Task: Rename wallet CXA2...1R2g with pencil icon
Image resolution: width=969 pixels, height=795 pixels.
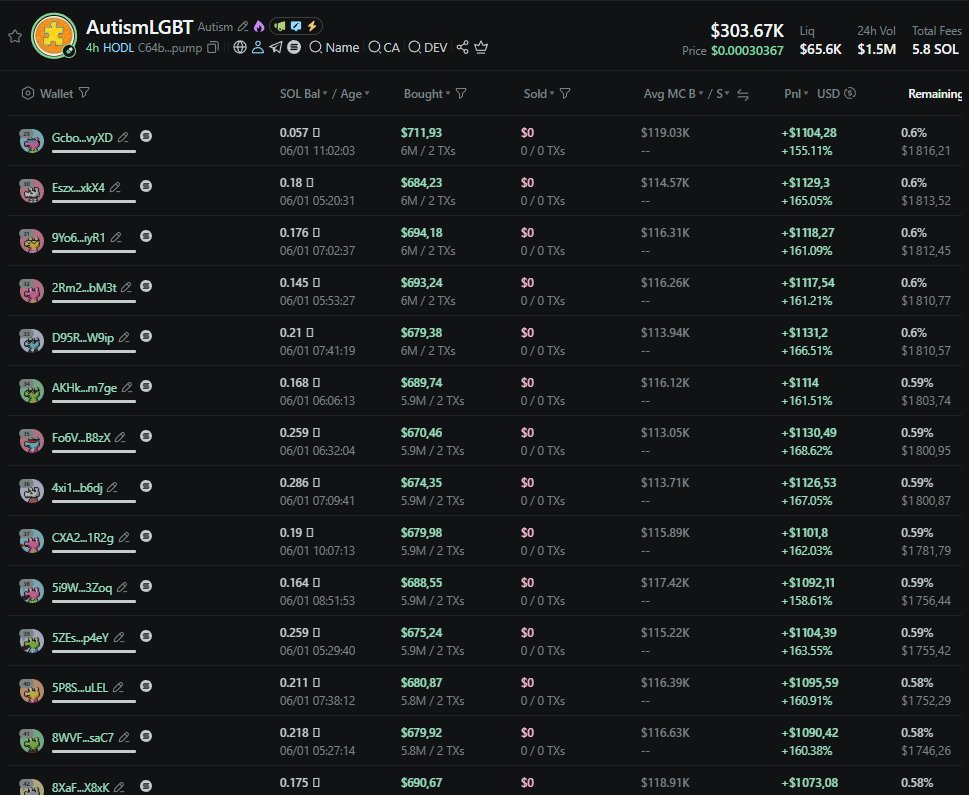Action: tap(124, 538)
